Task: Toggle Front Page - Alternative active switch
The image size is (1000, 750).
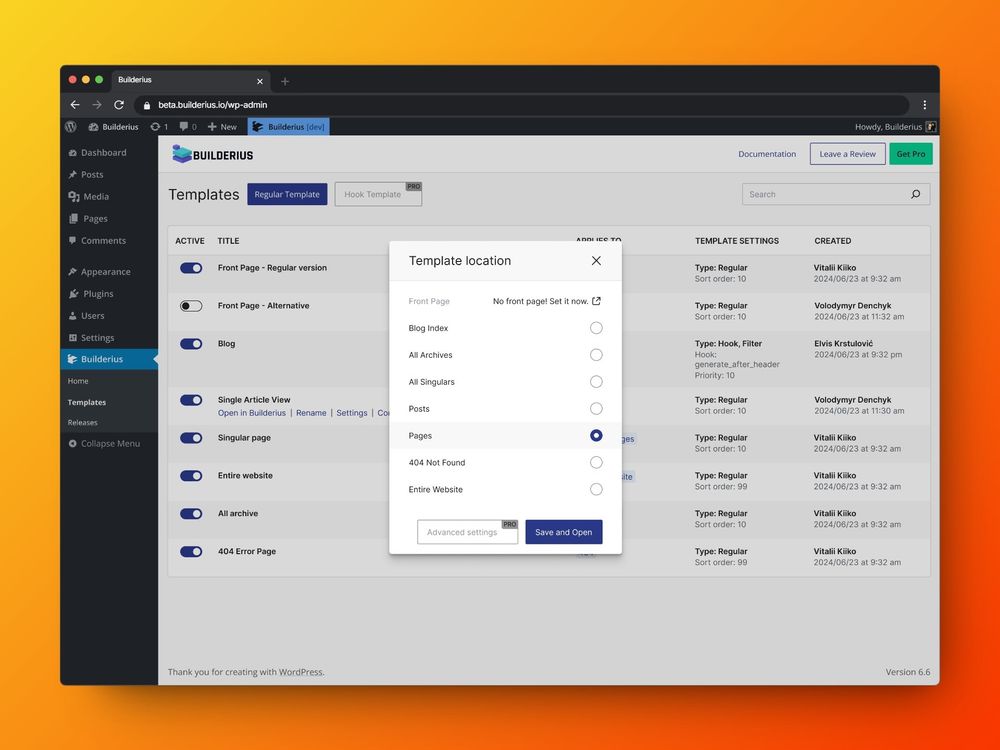Action: click(191, 306)
